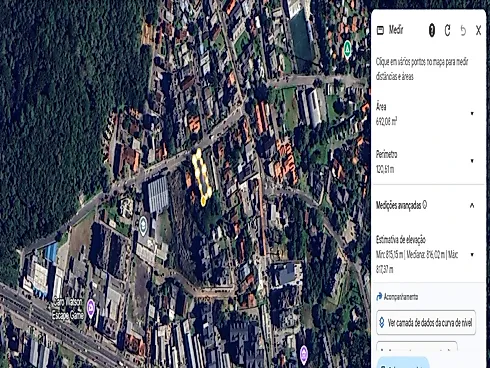
Task: Undo last point with the undo arrow
Action: (463, 31)
